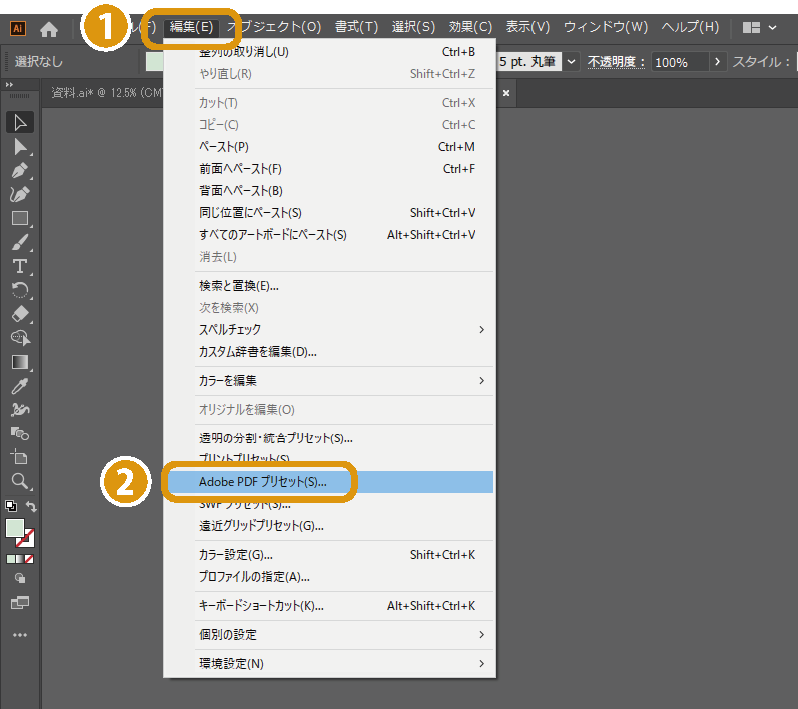
Task: Select the Pen tool
Action: point(20,171)
